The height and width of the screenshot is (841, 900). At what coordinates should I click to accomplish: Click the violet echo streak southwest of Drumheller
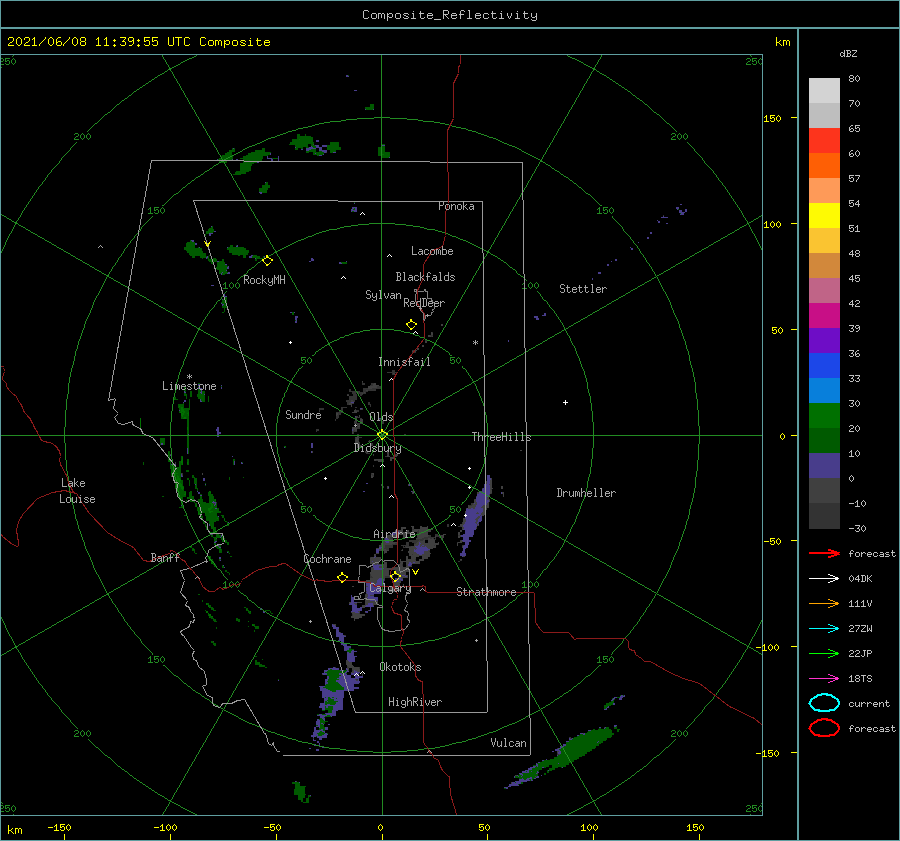coord(475,515)
